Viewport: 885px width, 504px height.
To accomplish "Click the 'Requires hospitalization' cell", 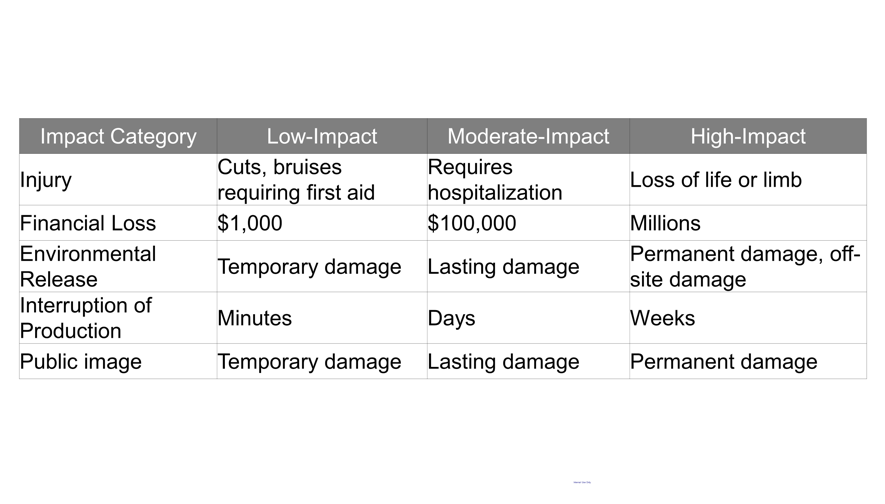I will (x=495, y=180).
